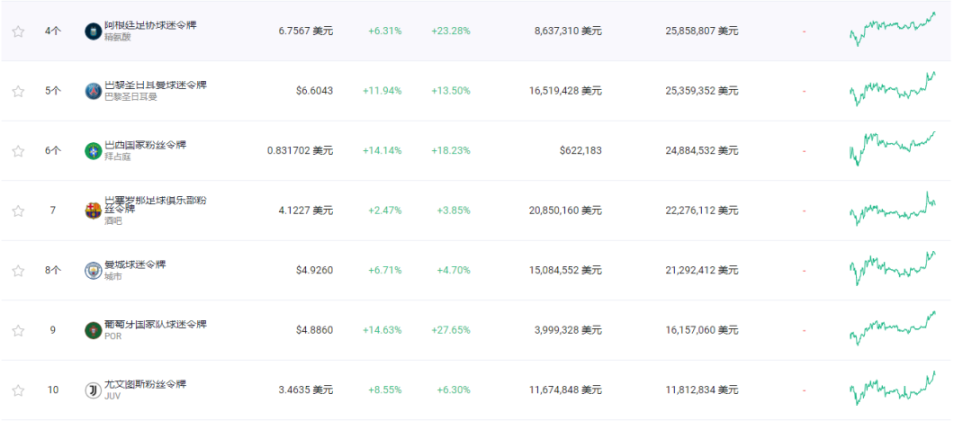Open the 尤文图斯粉丝令牌 token page
The width and height of the screenshot is (972, 421).
click(x=145, y=384)
